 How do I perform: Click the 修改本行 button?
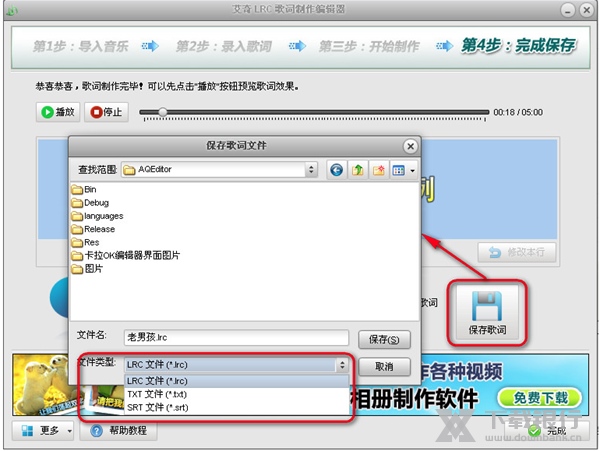(517, 252)
